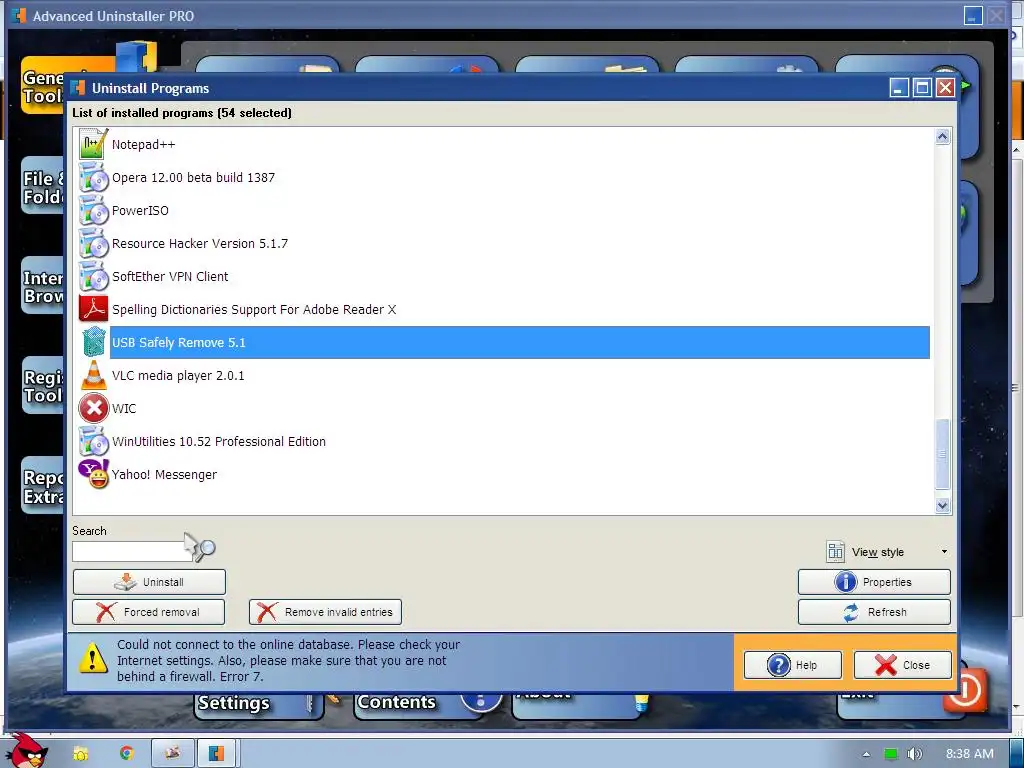This screenshot has width=1024, height=768.
Task: Click the SoftEther VPN Client icon
Action: (x=93, y=276)
